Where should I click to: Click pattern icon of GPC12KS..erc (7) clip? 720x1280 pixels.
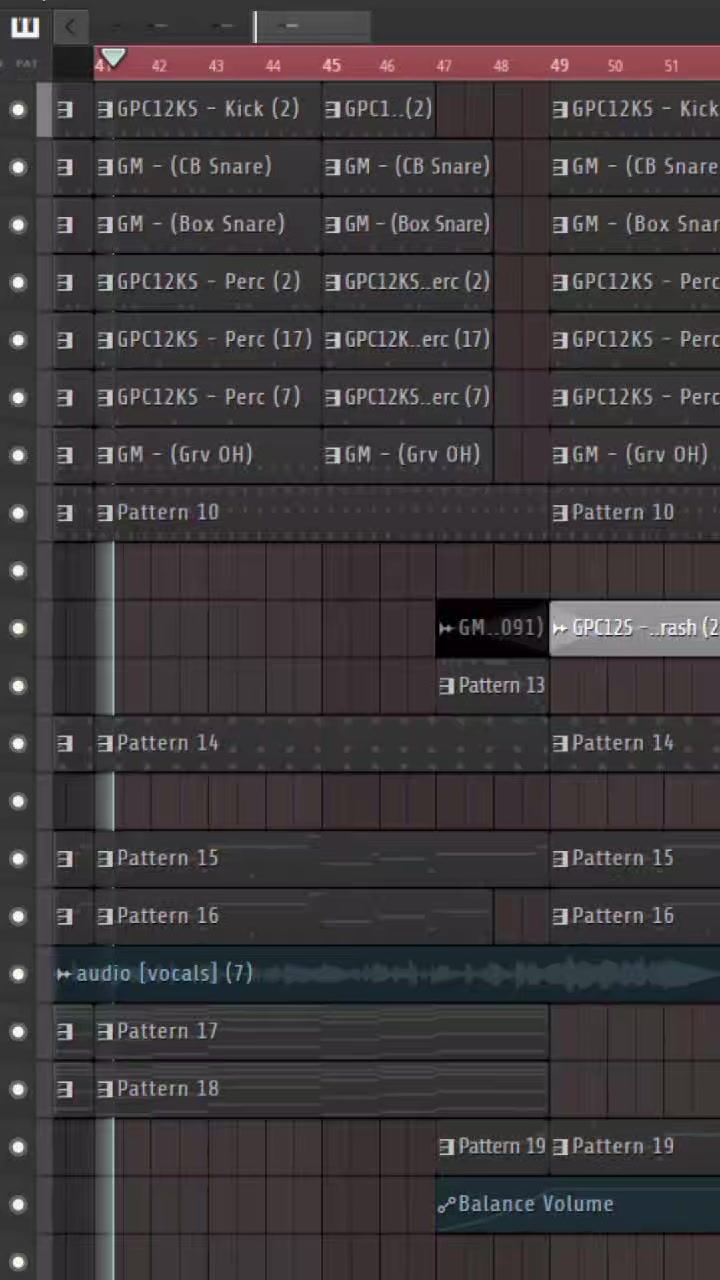point(333,397)
